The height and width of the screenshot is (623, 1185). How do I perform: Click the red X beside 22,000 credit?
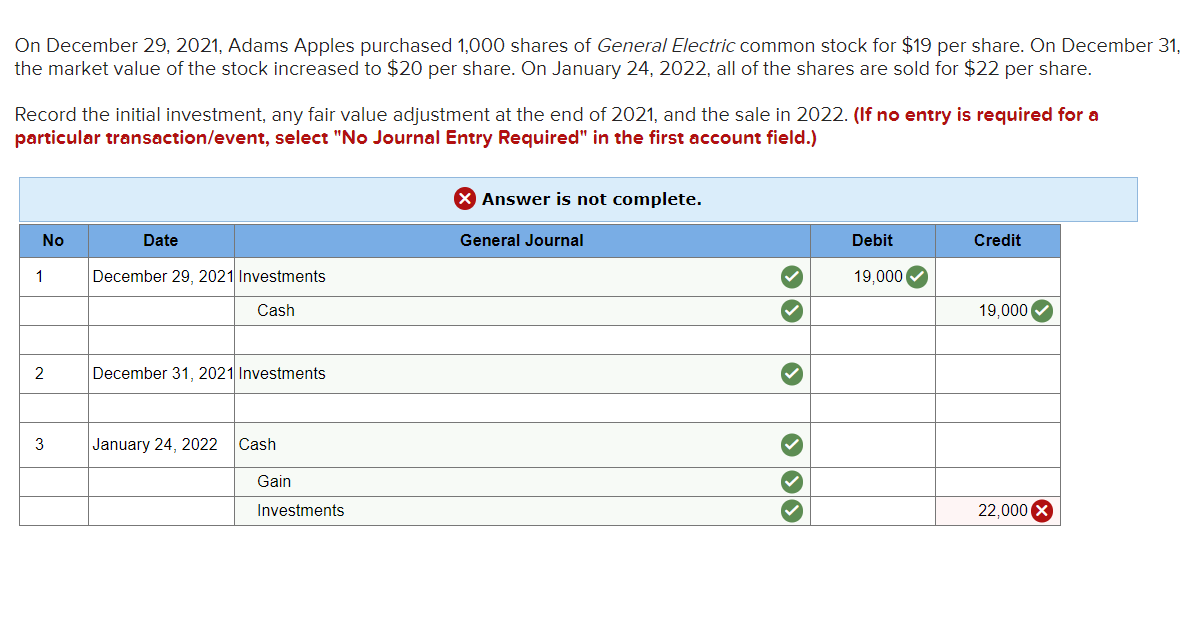click(x=1041, y=511)
